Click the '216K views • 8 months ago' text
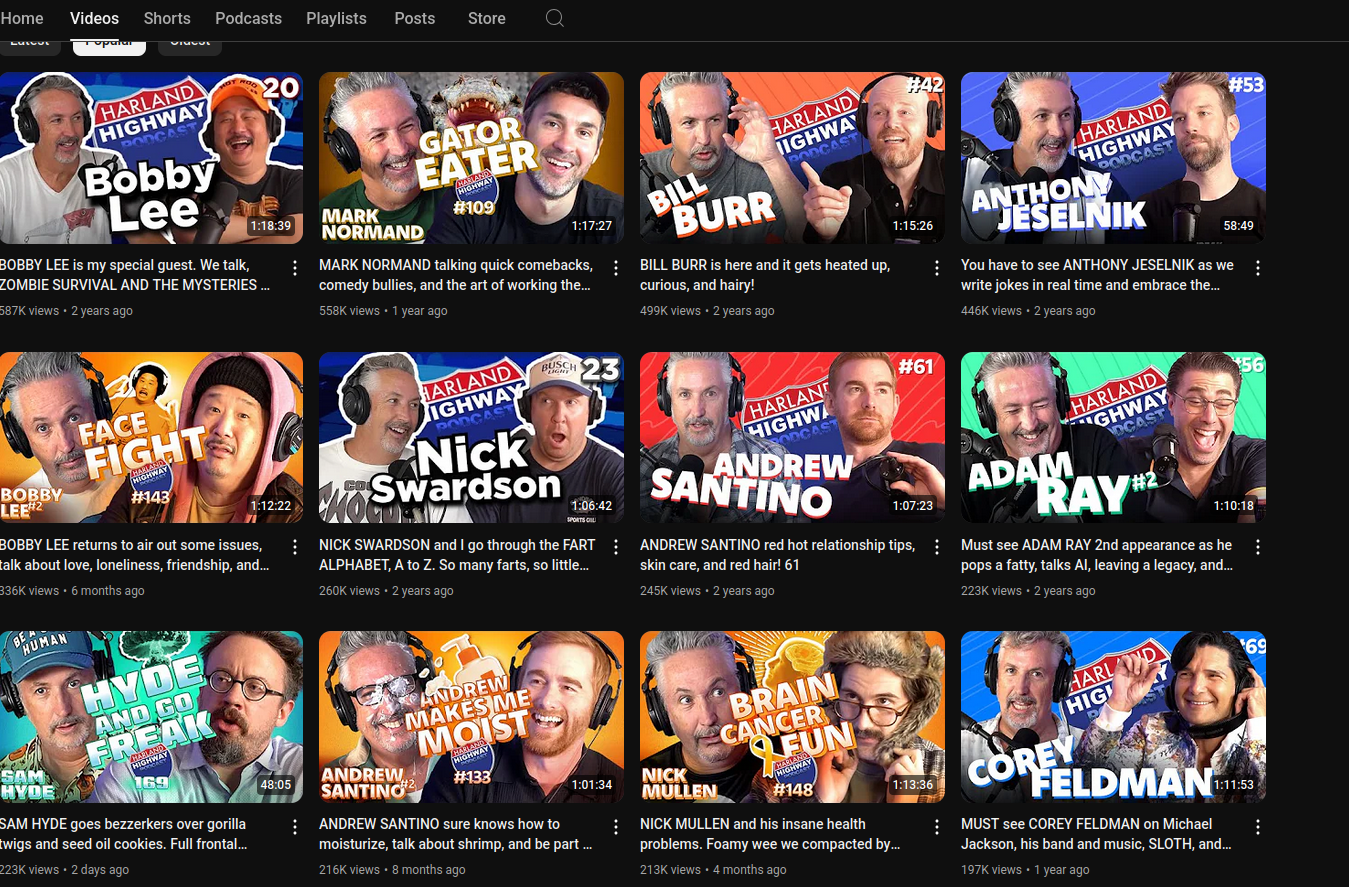The width and height of the screenshot is (1349, 887). 392,870
